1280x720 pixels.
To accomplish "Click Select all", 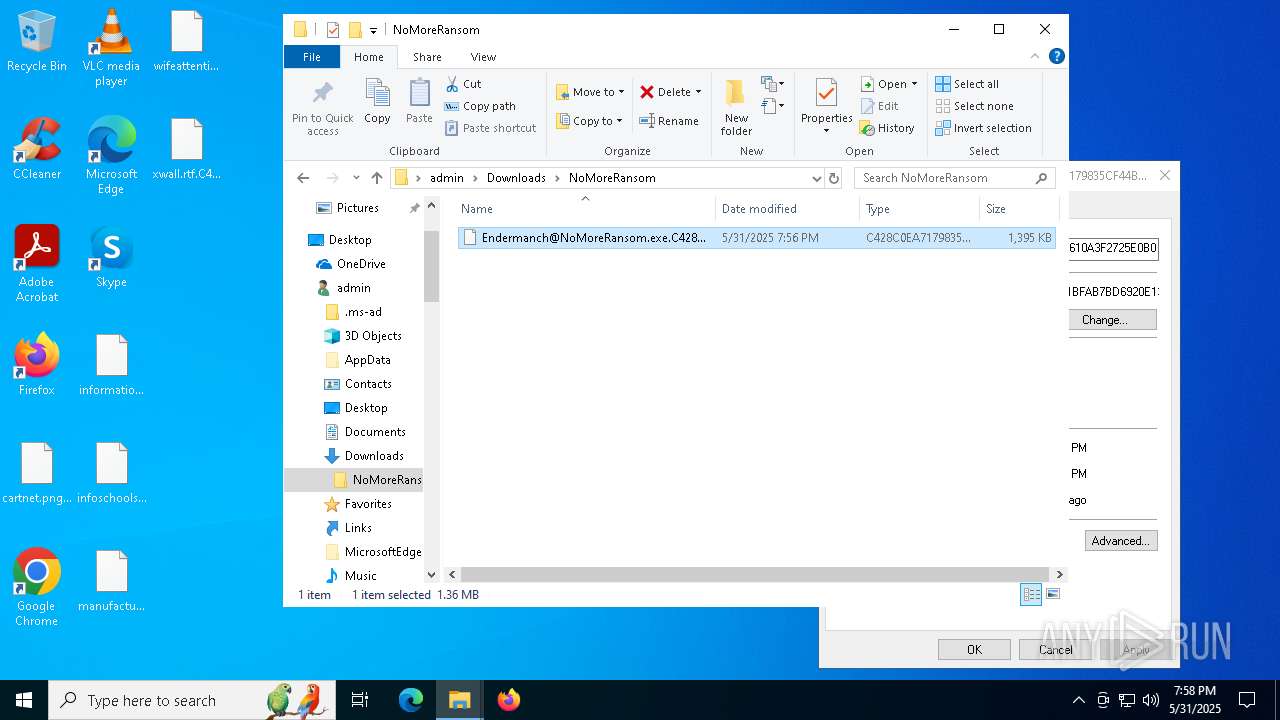I will pos(967,84).
